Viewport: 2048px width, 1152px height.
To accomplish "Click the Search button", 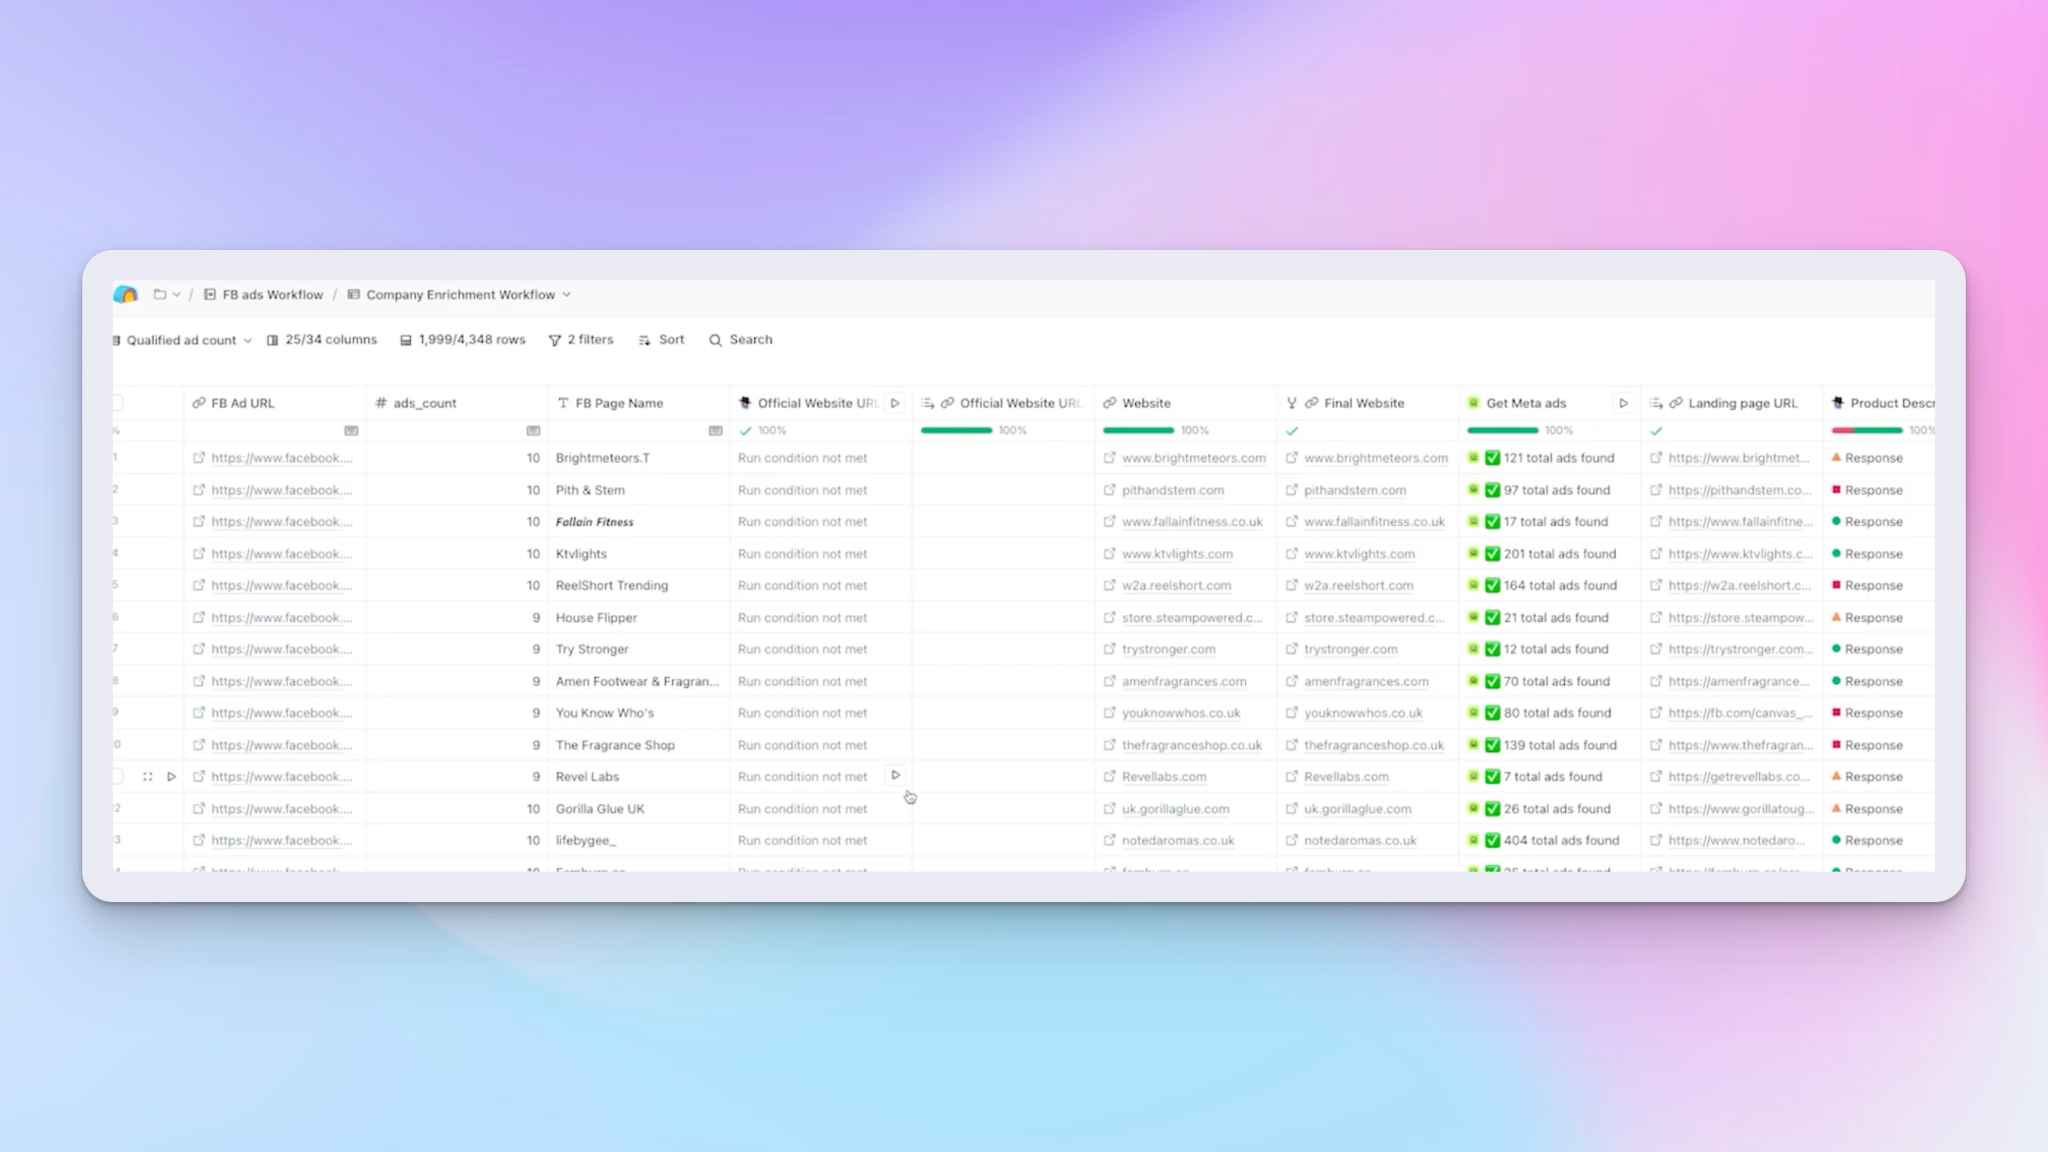I will click(x=741, y=340).
